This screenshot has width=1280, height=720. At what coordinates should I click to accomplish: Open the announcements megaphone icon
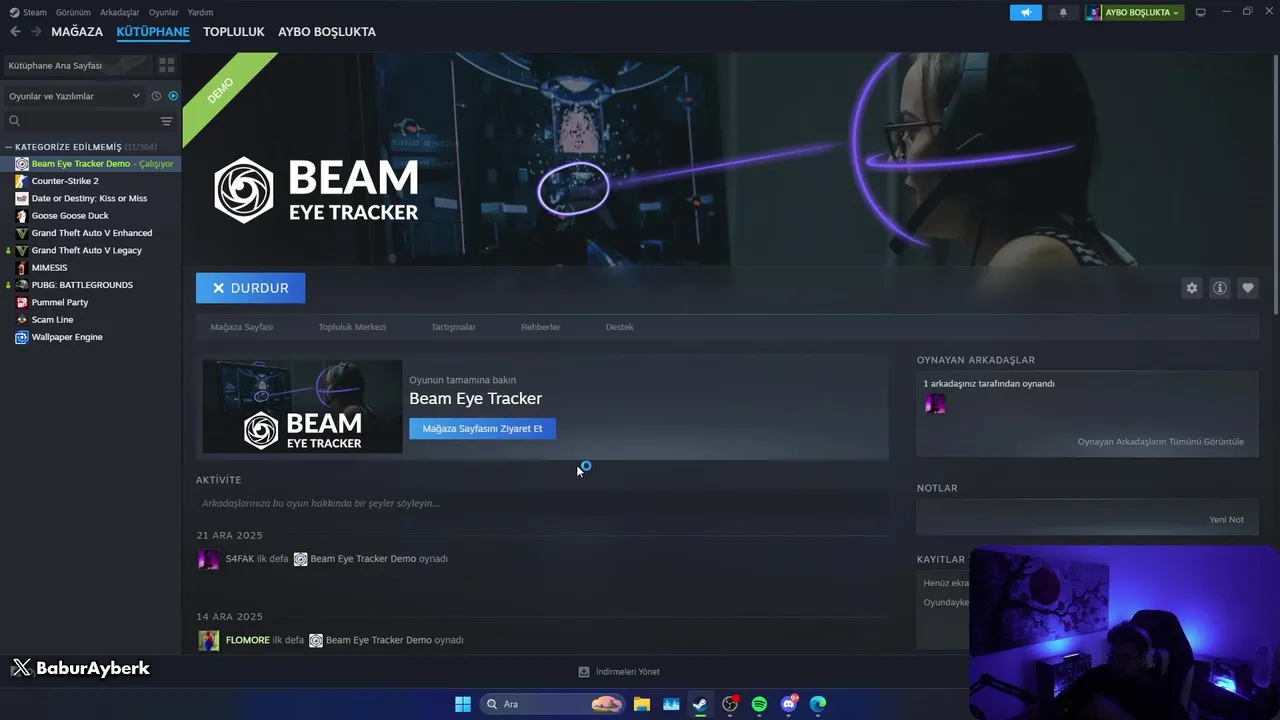click(x=1025, y=12)
